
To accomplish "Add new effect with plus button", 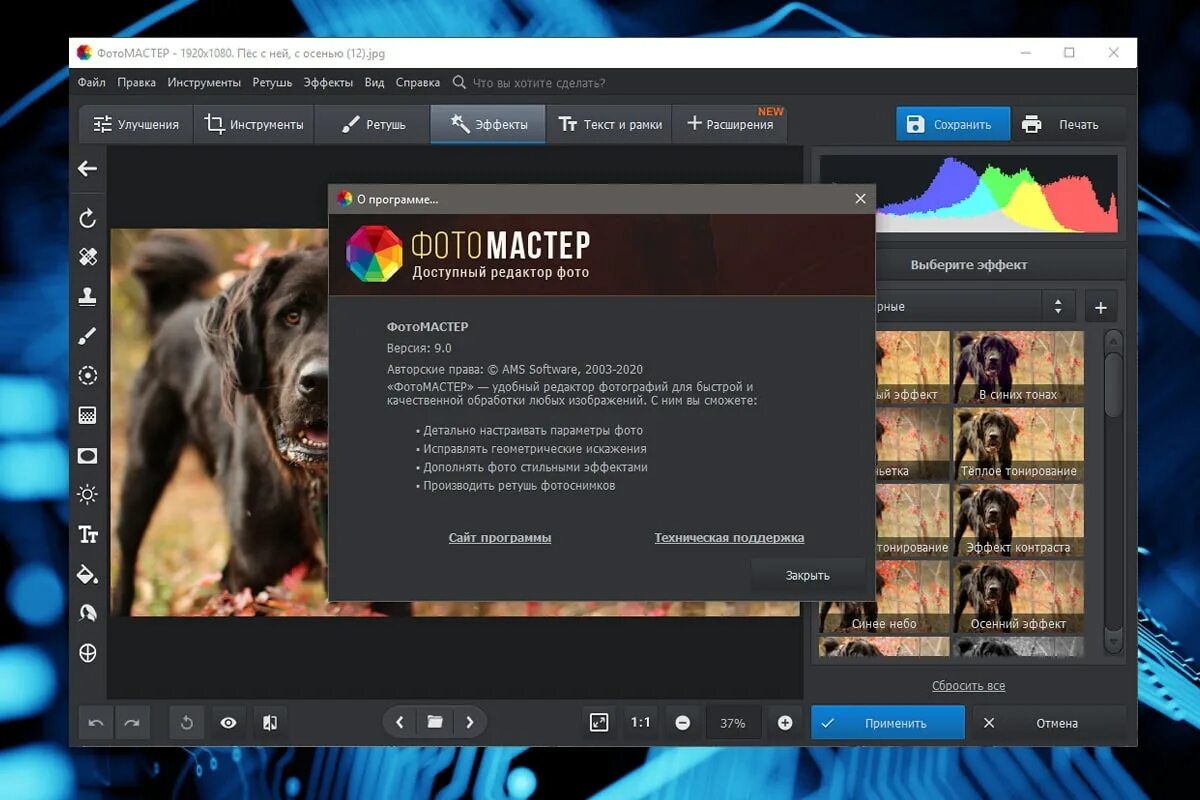I will 1100,307.
